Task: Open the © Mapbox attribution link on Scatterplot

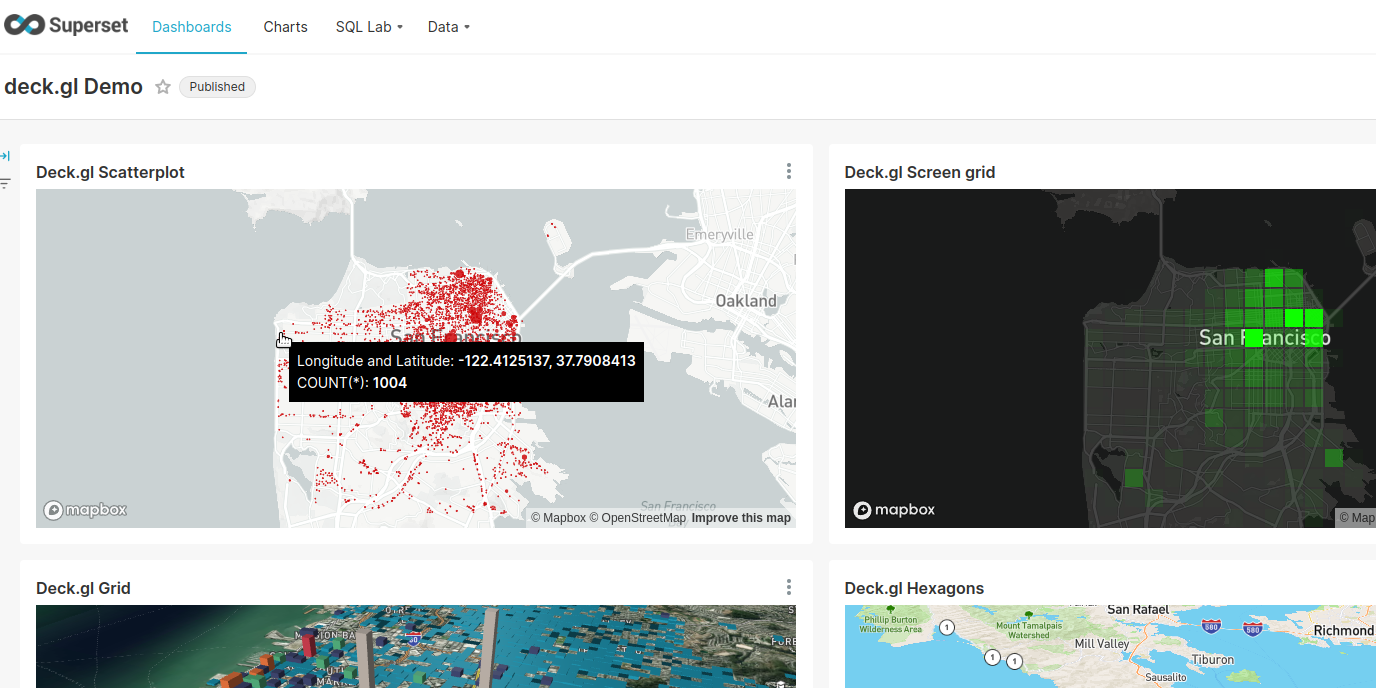Action: pyautogui.click(x=558, y=518)
